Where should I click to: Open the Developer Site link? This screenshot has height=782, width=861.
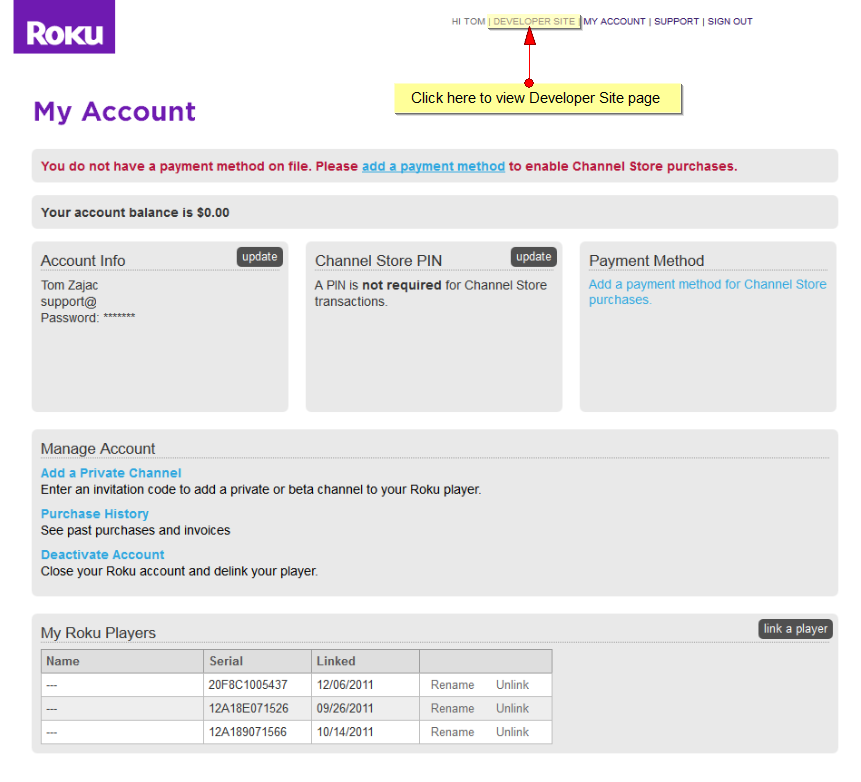pyautogui.click(x=534, y=21)
